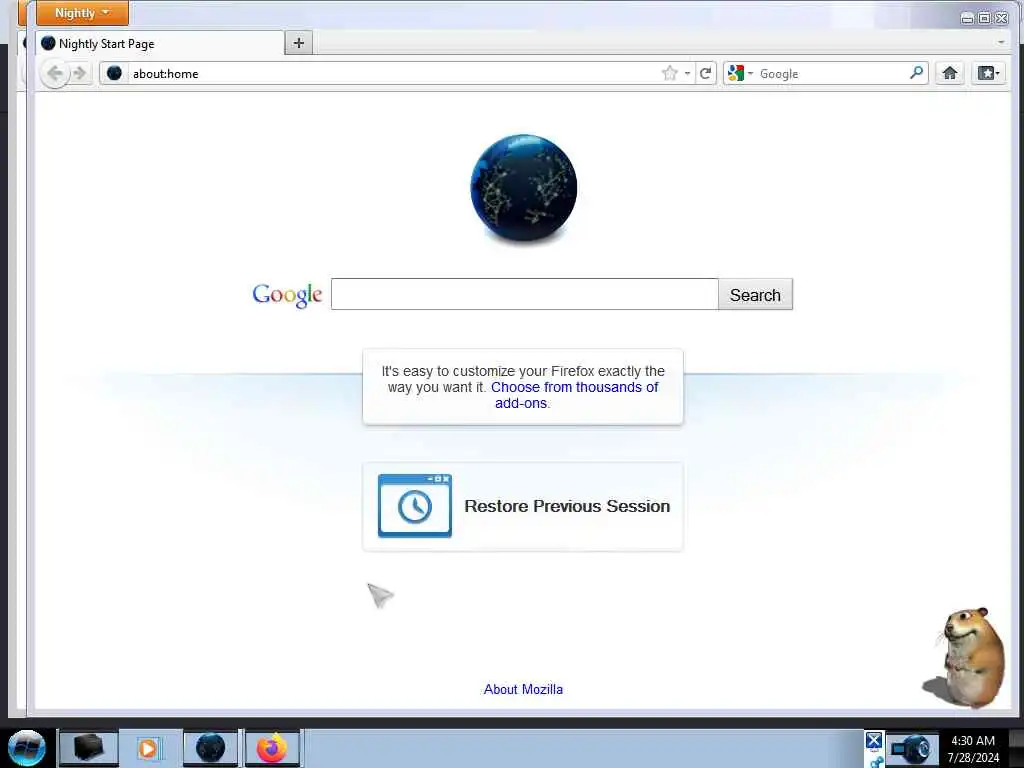Close the Nightly window
Screen dimensions: 1024x768
click(1001, 18)
